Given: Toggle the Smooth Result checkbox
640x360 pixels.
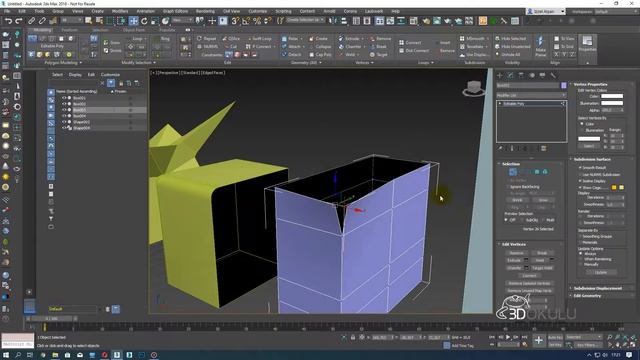Looking at the screenshot, I should (580, 168).
